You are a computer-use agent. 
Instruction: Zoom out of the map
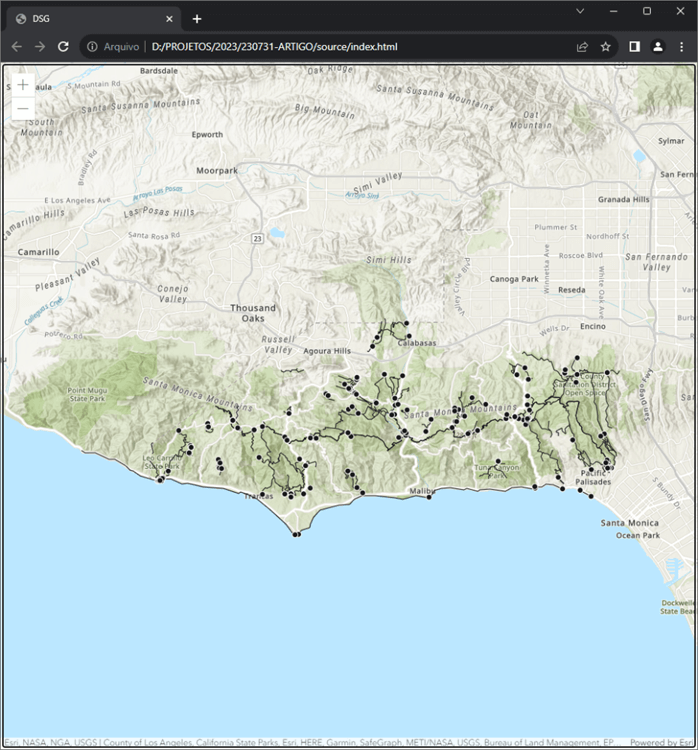[23, 108]
